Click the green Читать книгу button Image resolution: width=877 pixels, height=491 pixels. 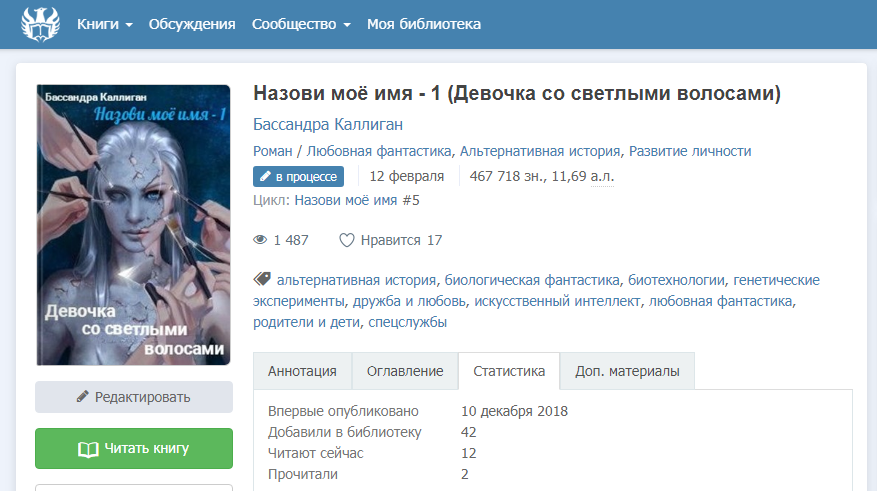[x=134, y=449]
